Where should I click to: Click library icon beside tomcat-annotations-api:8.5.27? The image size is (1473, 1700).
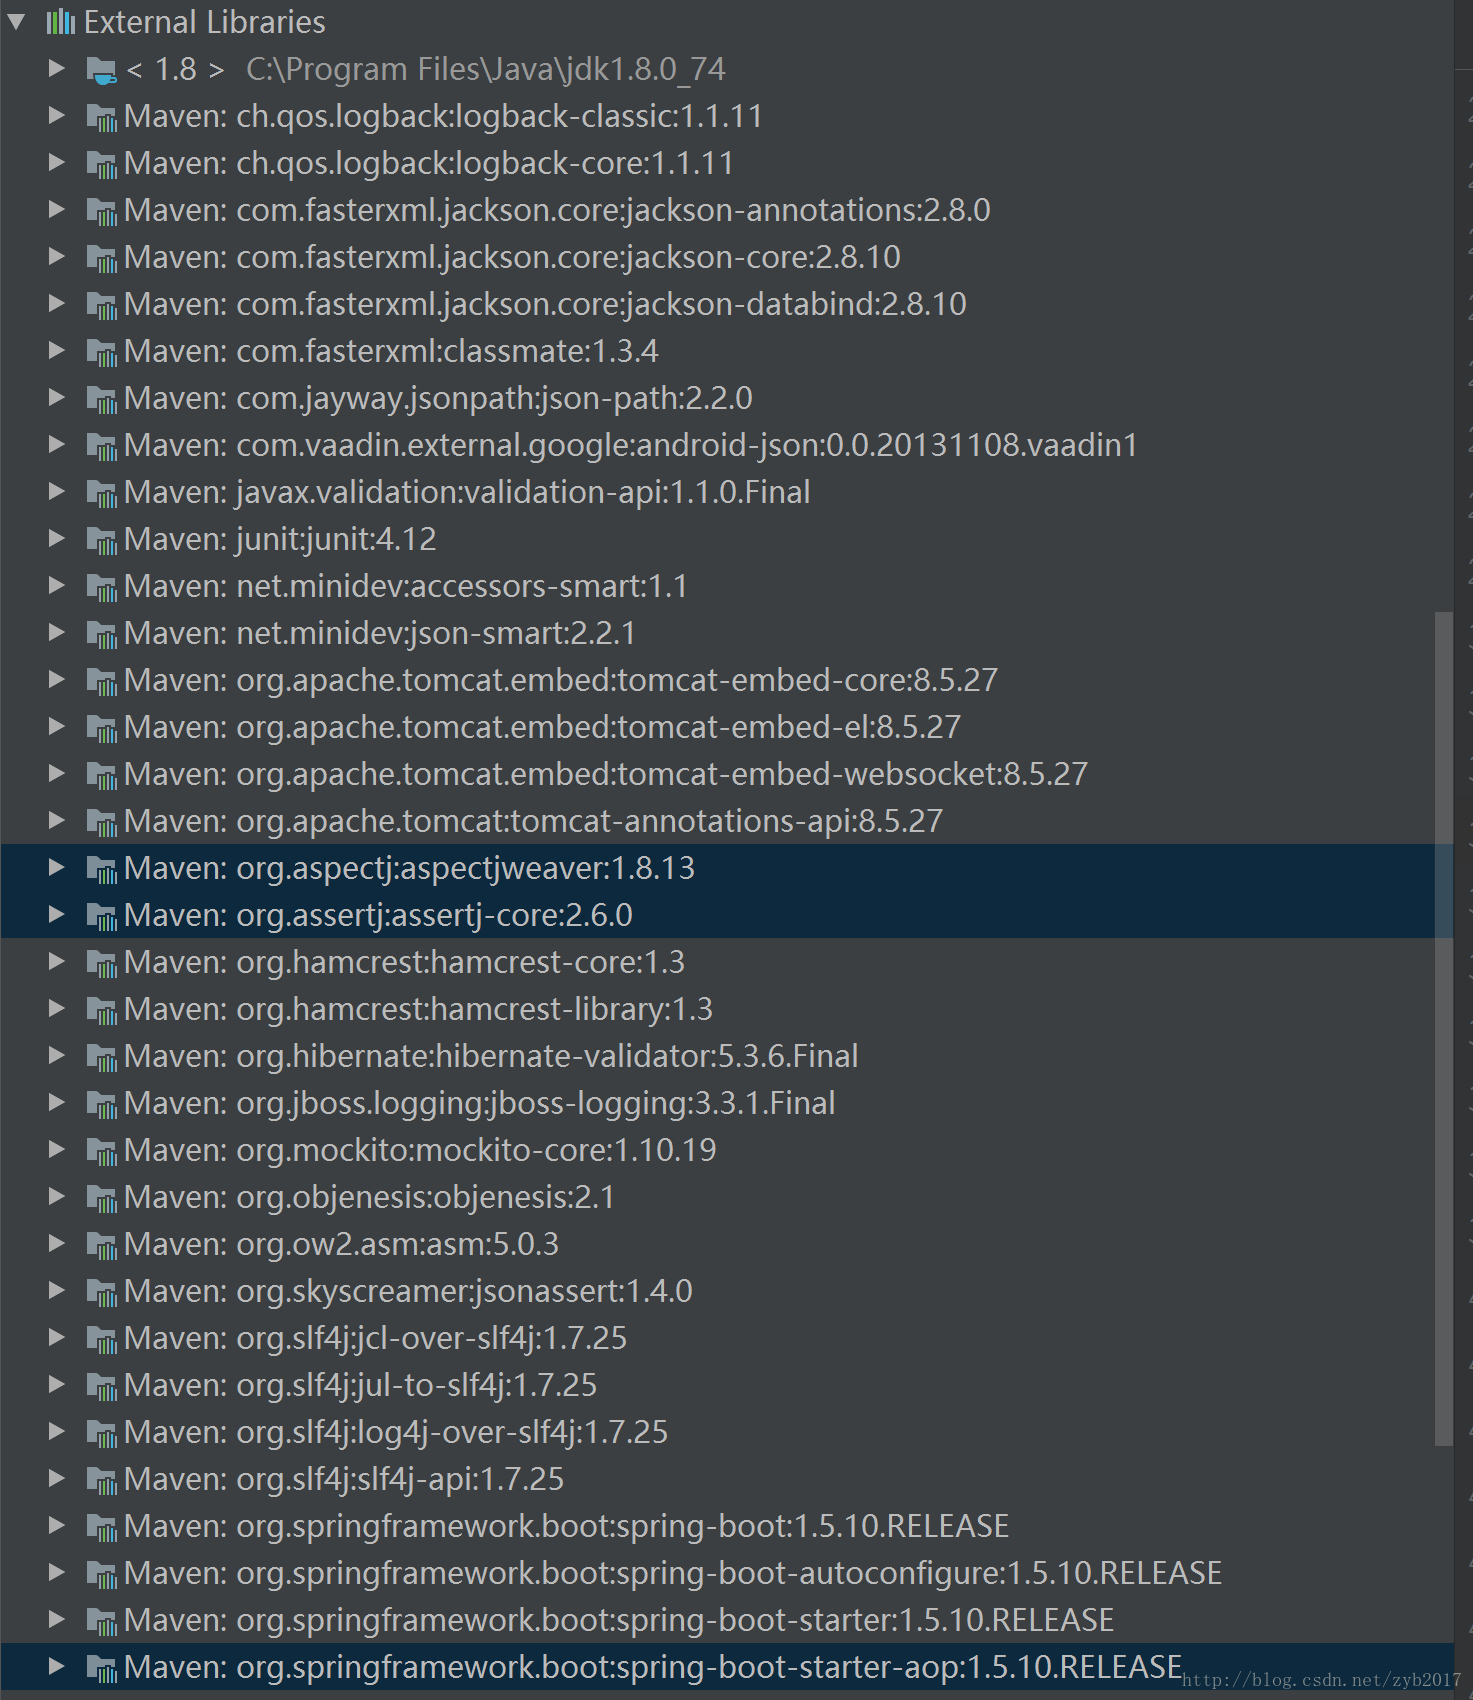102,822
